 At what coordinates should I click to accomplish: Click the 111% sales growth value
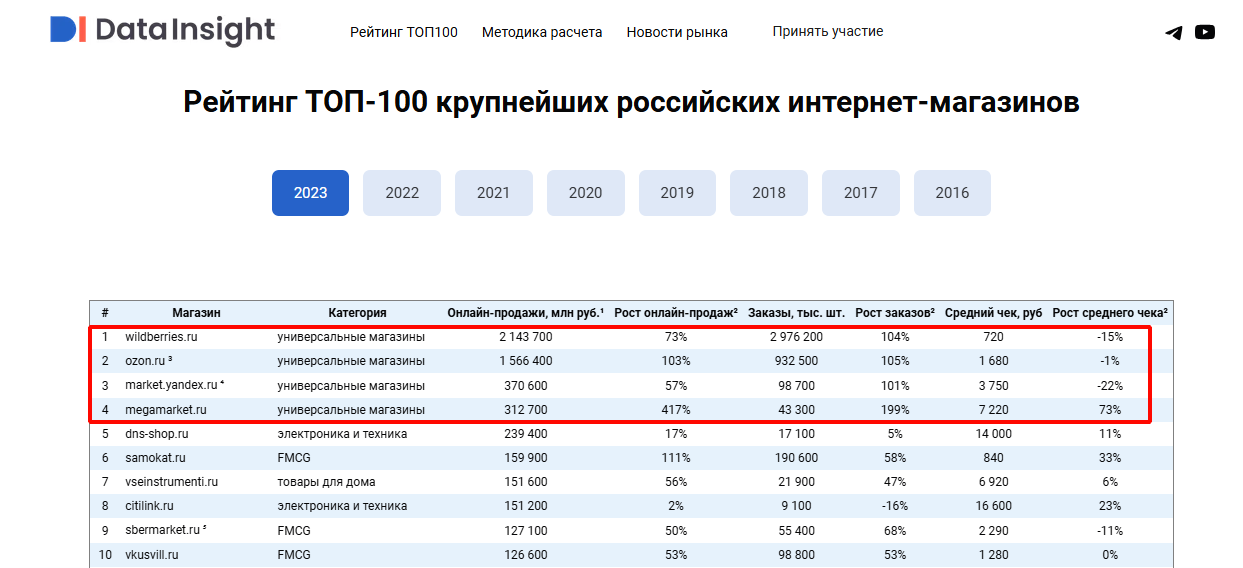click(x=676, y=458)
